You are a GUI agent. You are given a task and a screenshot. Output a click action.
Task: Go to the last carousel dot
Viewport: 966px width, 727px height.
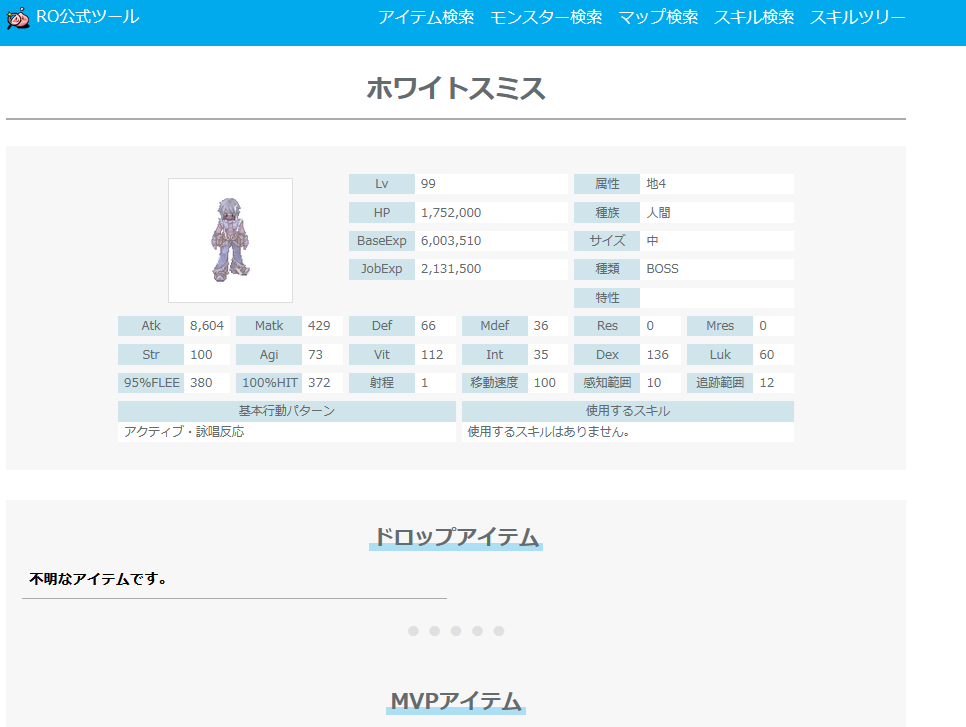[499, 631]
